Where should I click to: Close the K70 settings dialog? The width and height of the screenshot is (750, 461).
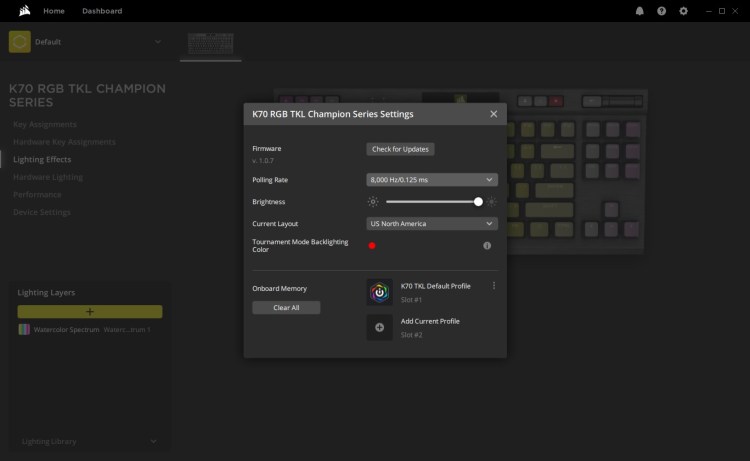tap(493, 114)
